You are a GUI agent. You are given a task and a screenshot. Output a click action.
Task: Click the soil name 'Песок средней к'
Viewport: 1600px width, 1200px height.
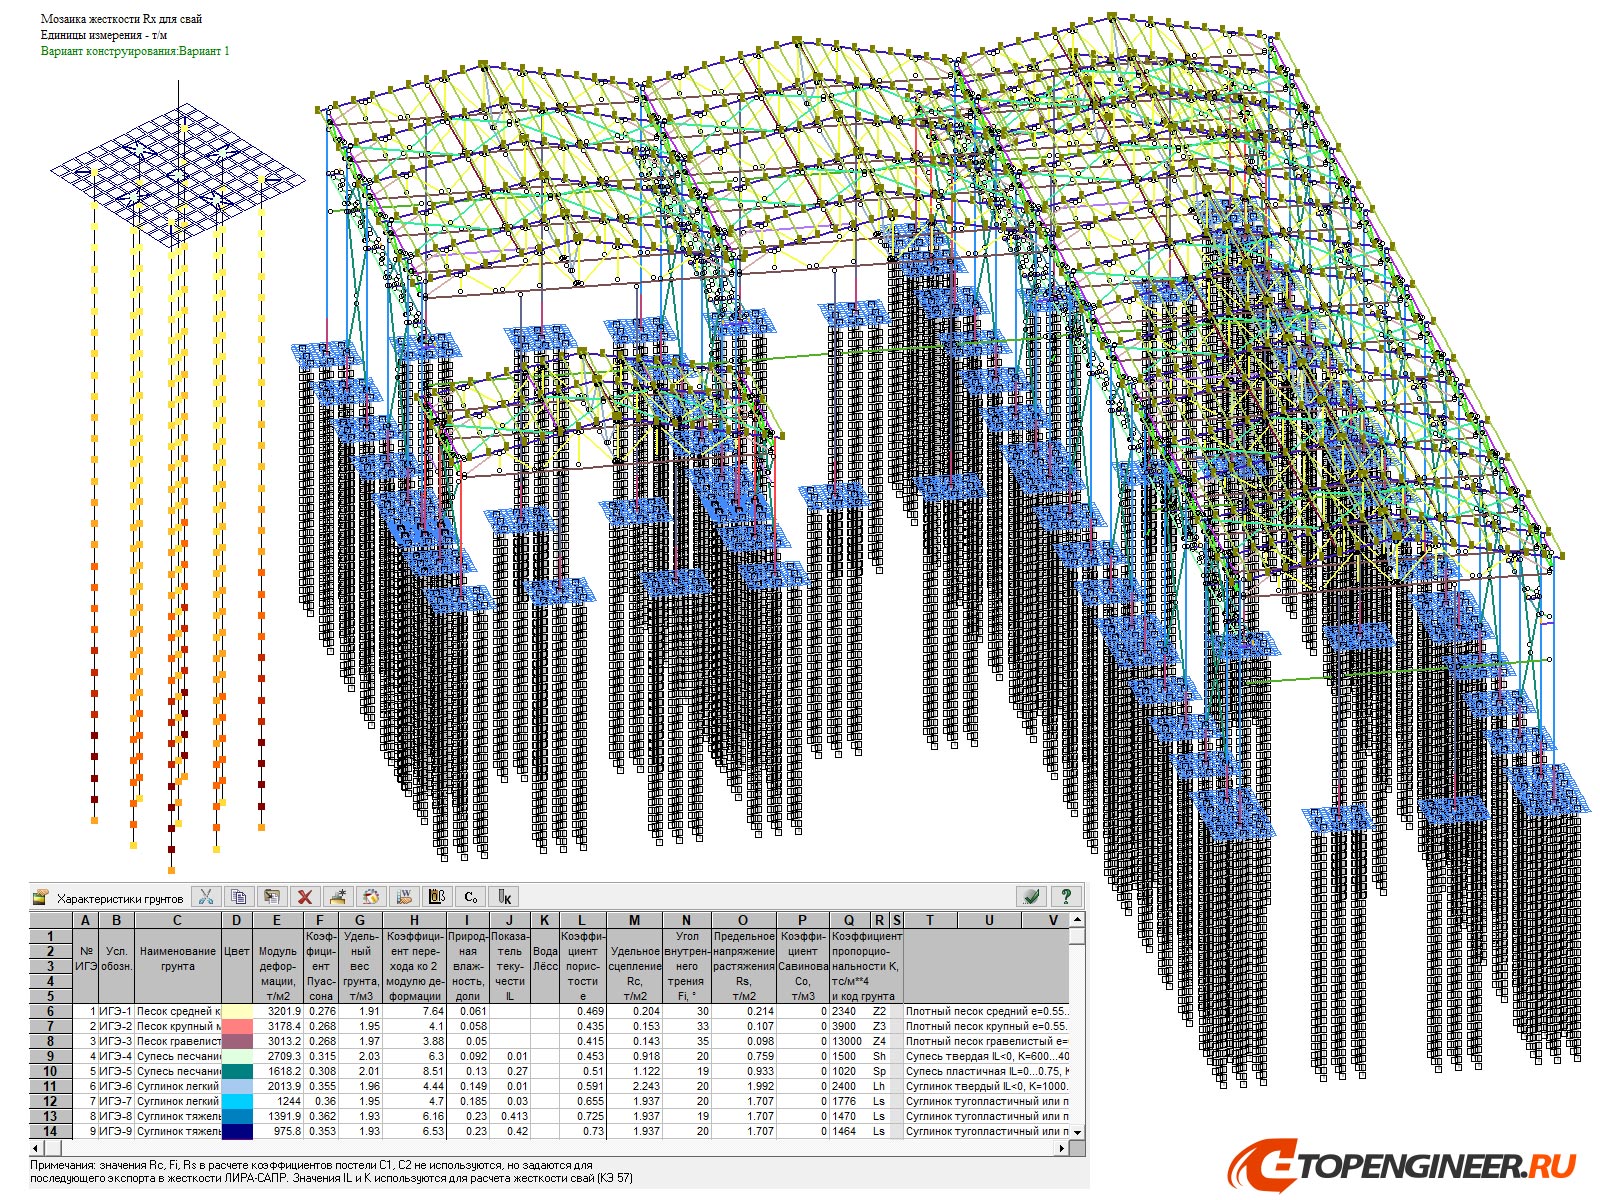pyautogui.click(x=178, y=1011)
